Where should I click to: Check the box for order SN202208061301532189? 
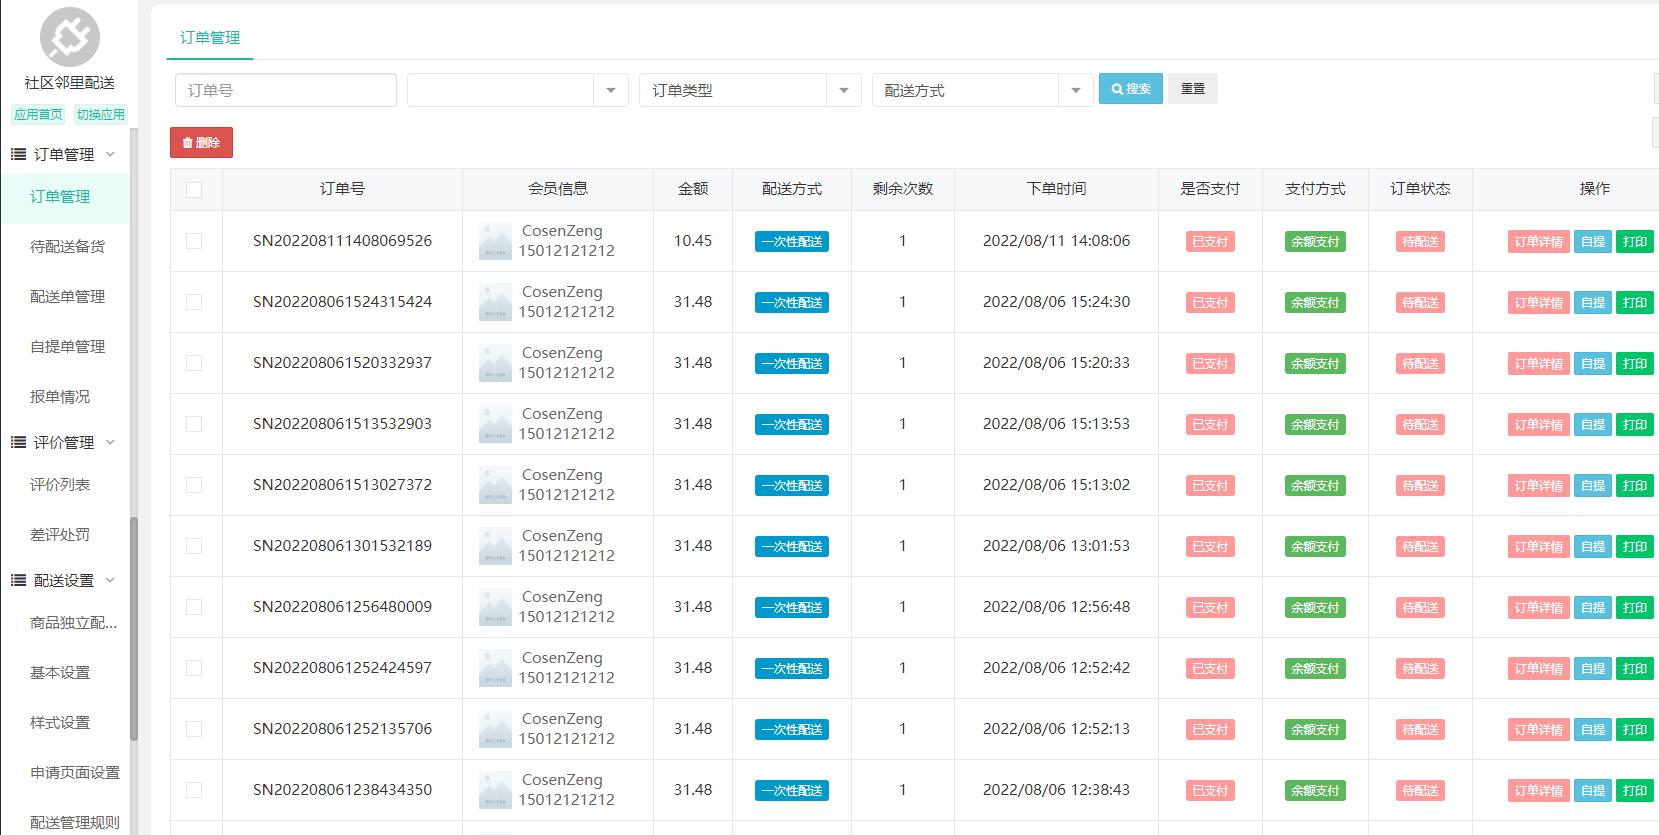[x=194, y=546]
